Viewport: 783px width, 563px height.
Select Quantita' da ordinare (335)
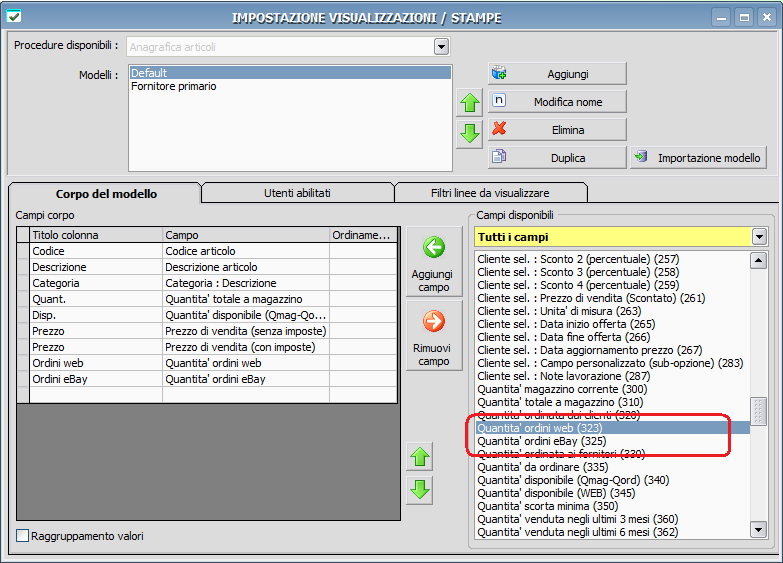point(613,467)
